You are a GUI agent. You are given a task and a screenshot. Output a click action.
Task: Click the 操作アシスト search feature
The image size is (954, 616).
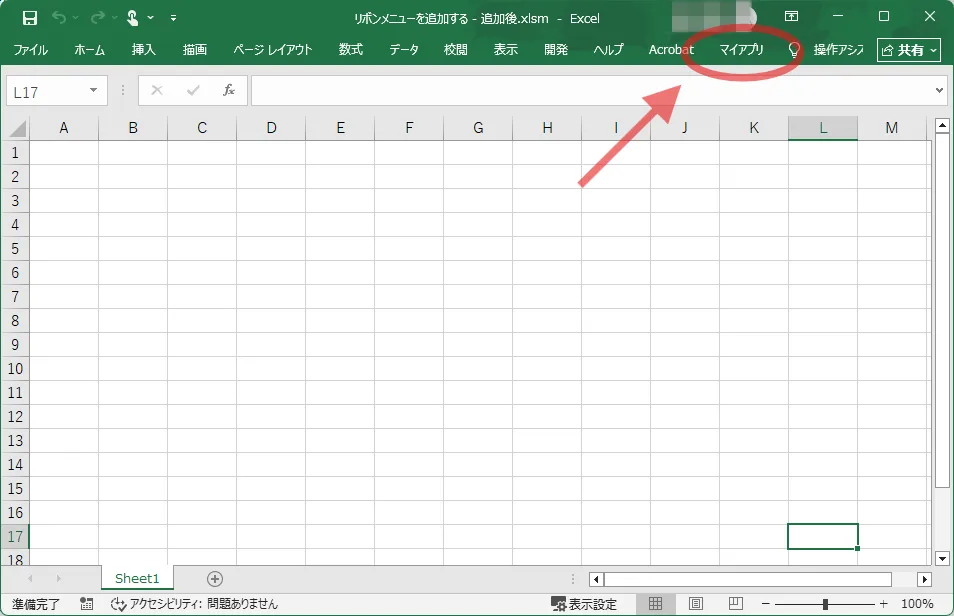tap(837, 49)
